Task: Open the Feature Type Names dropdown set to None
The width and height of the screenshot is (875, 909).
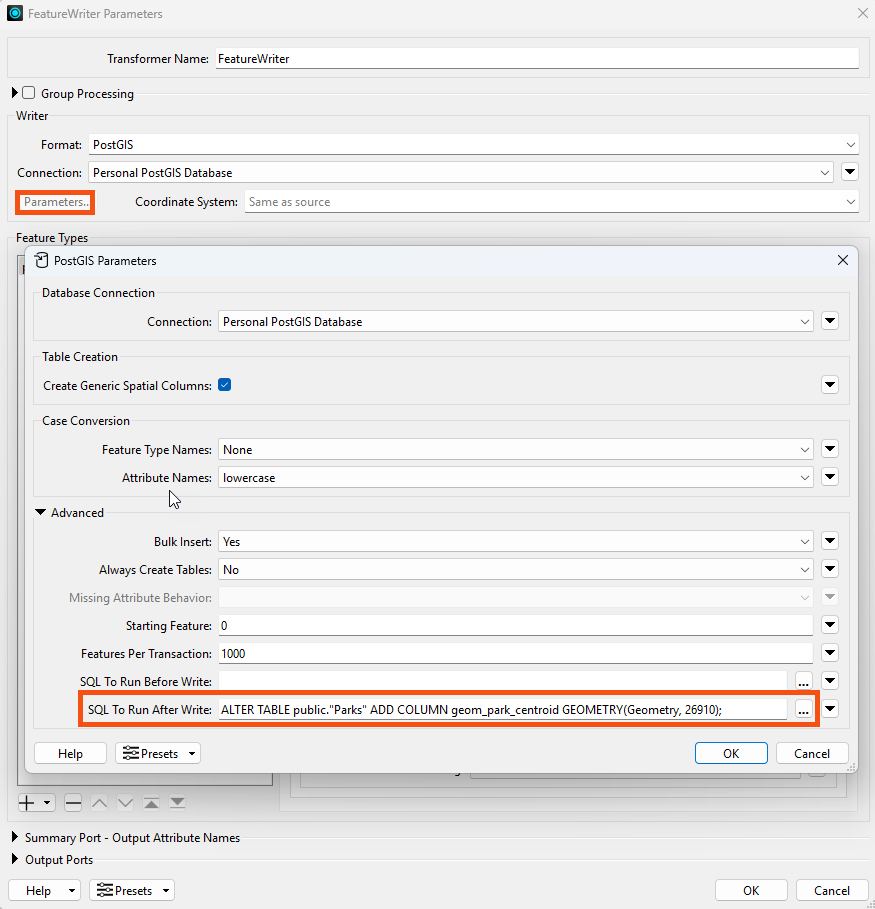Action: (x=806, y=448)
